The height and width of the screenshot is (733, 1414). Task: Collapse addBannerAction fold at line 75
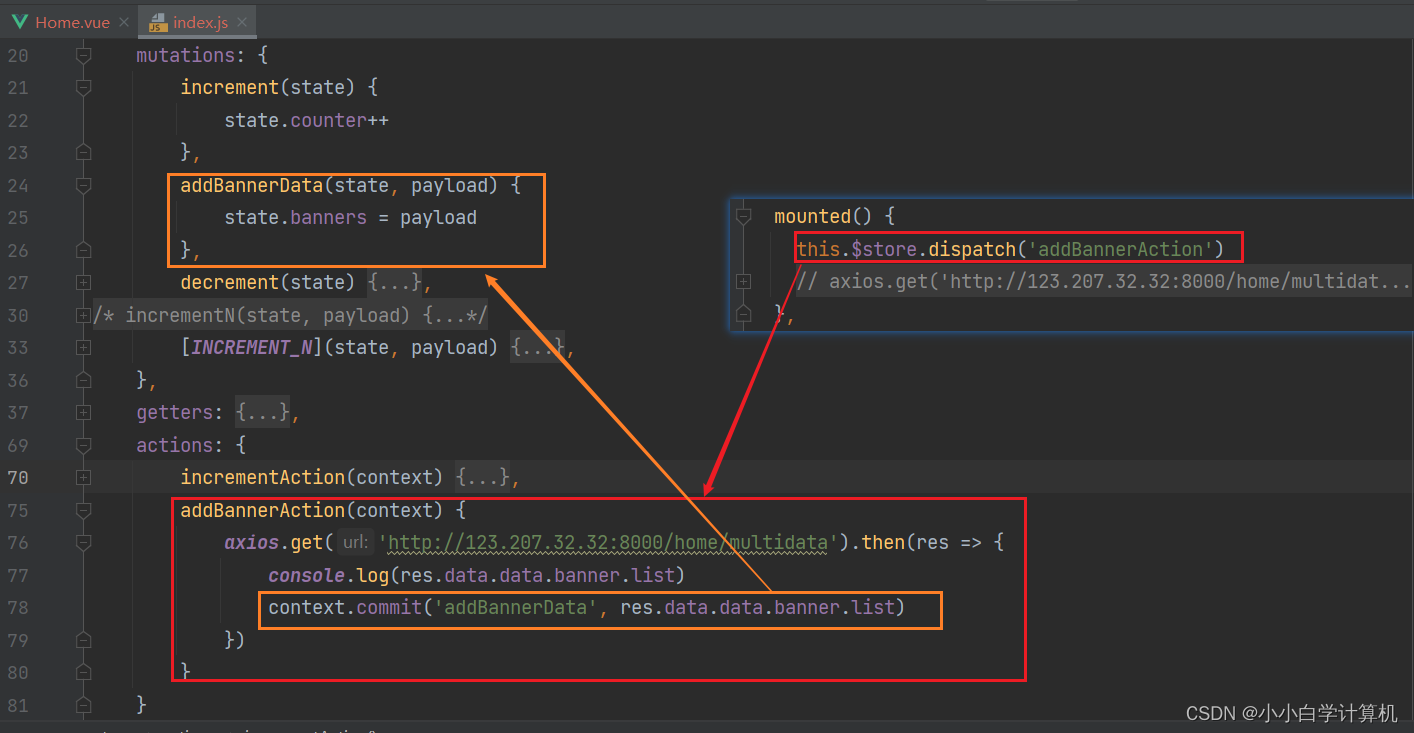point(83,511)
